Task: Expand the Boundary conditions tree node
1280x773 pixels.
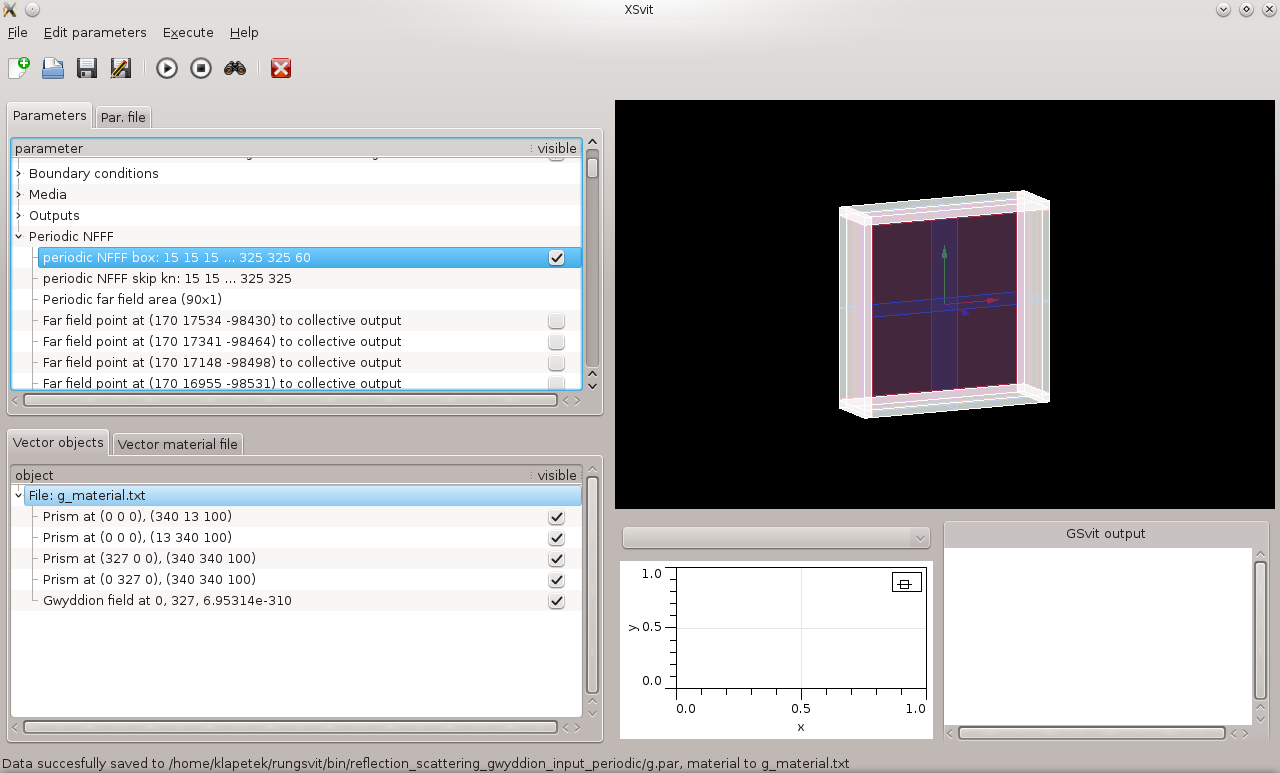Action: point(19,174)
